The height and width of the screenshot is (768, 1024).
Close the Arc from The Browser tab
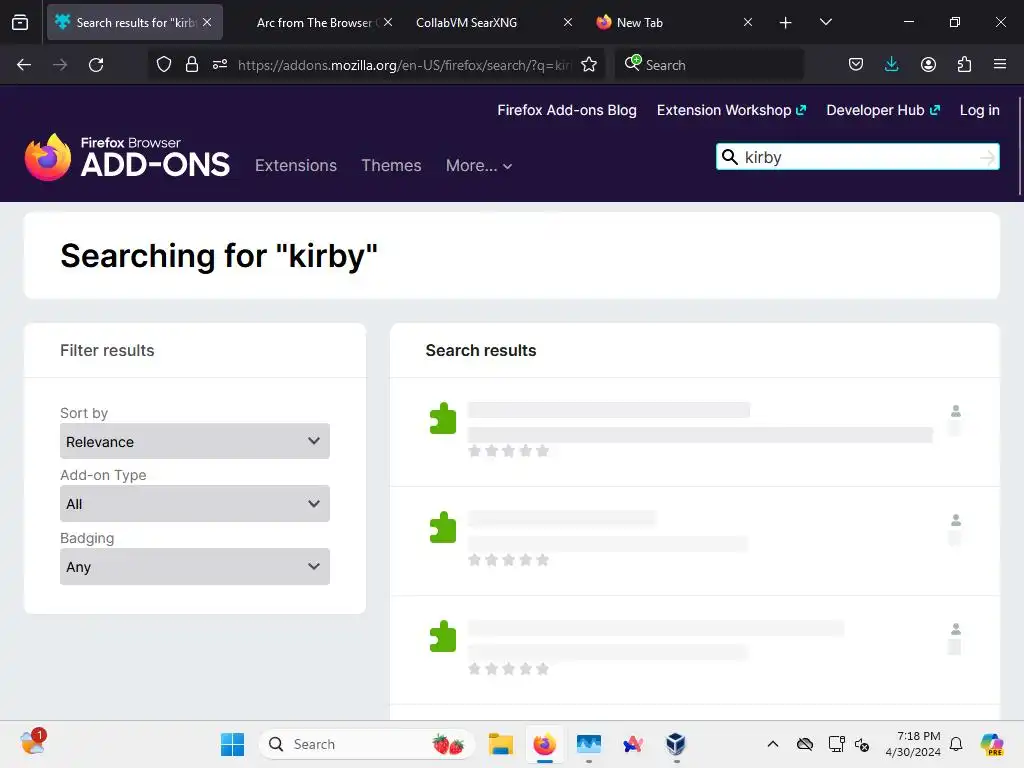[x=388, y=22]
